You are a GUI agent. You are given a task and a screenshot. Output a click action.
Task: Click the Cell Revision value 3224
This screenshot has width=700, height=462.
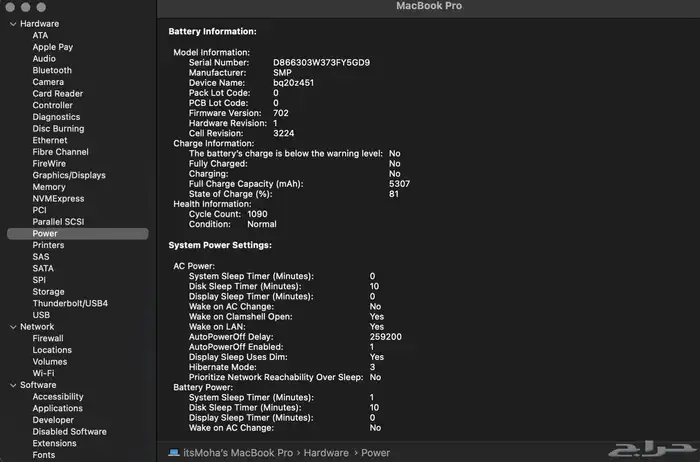tap(283, 133)
